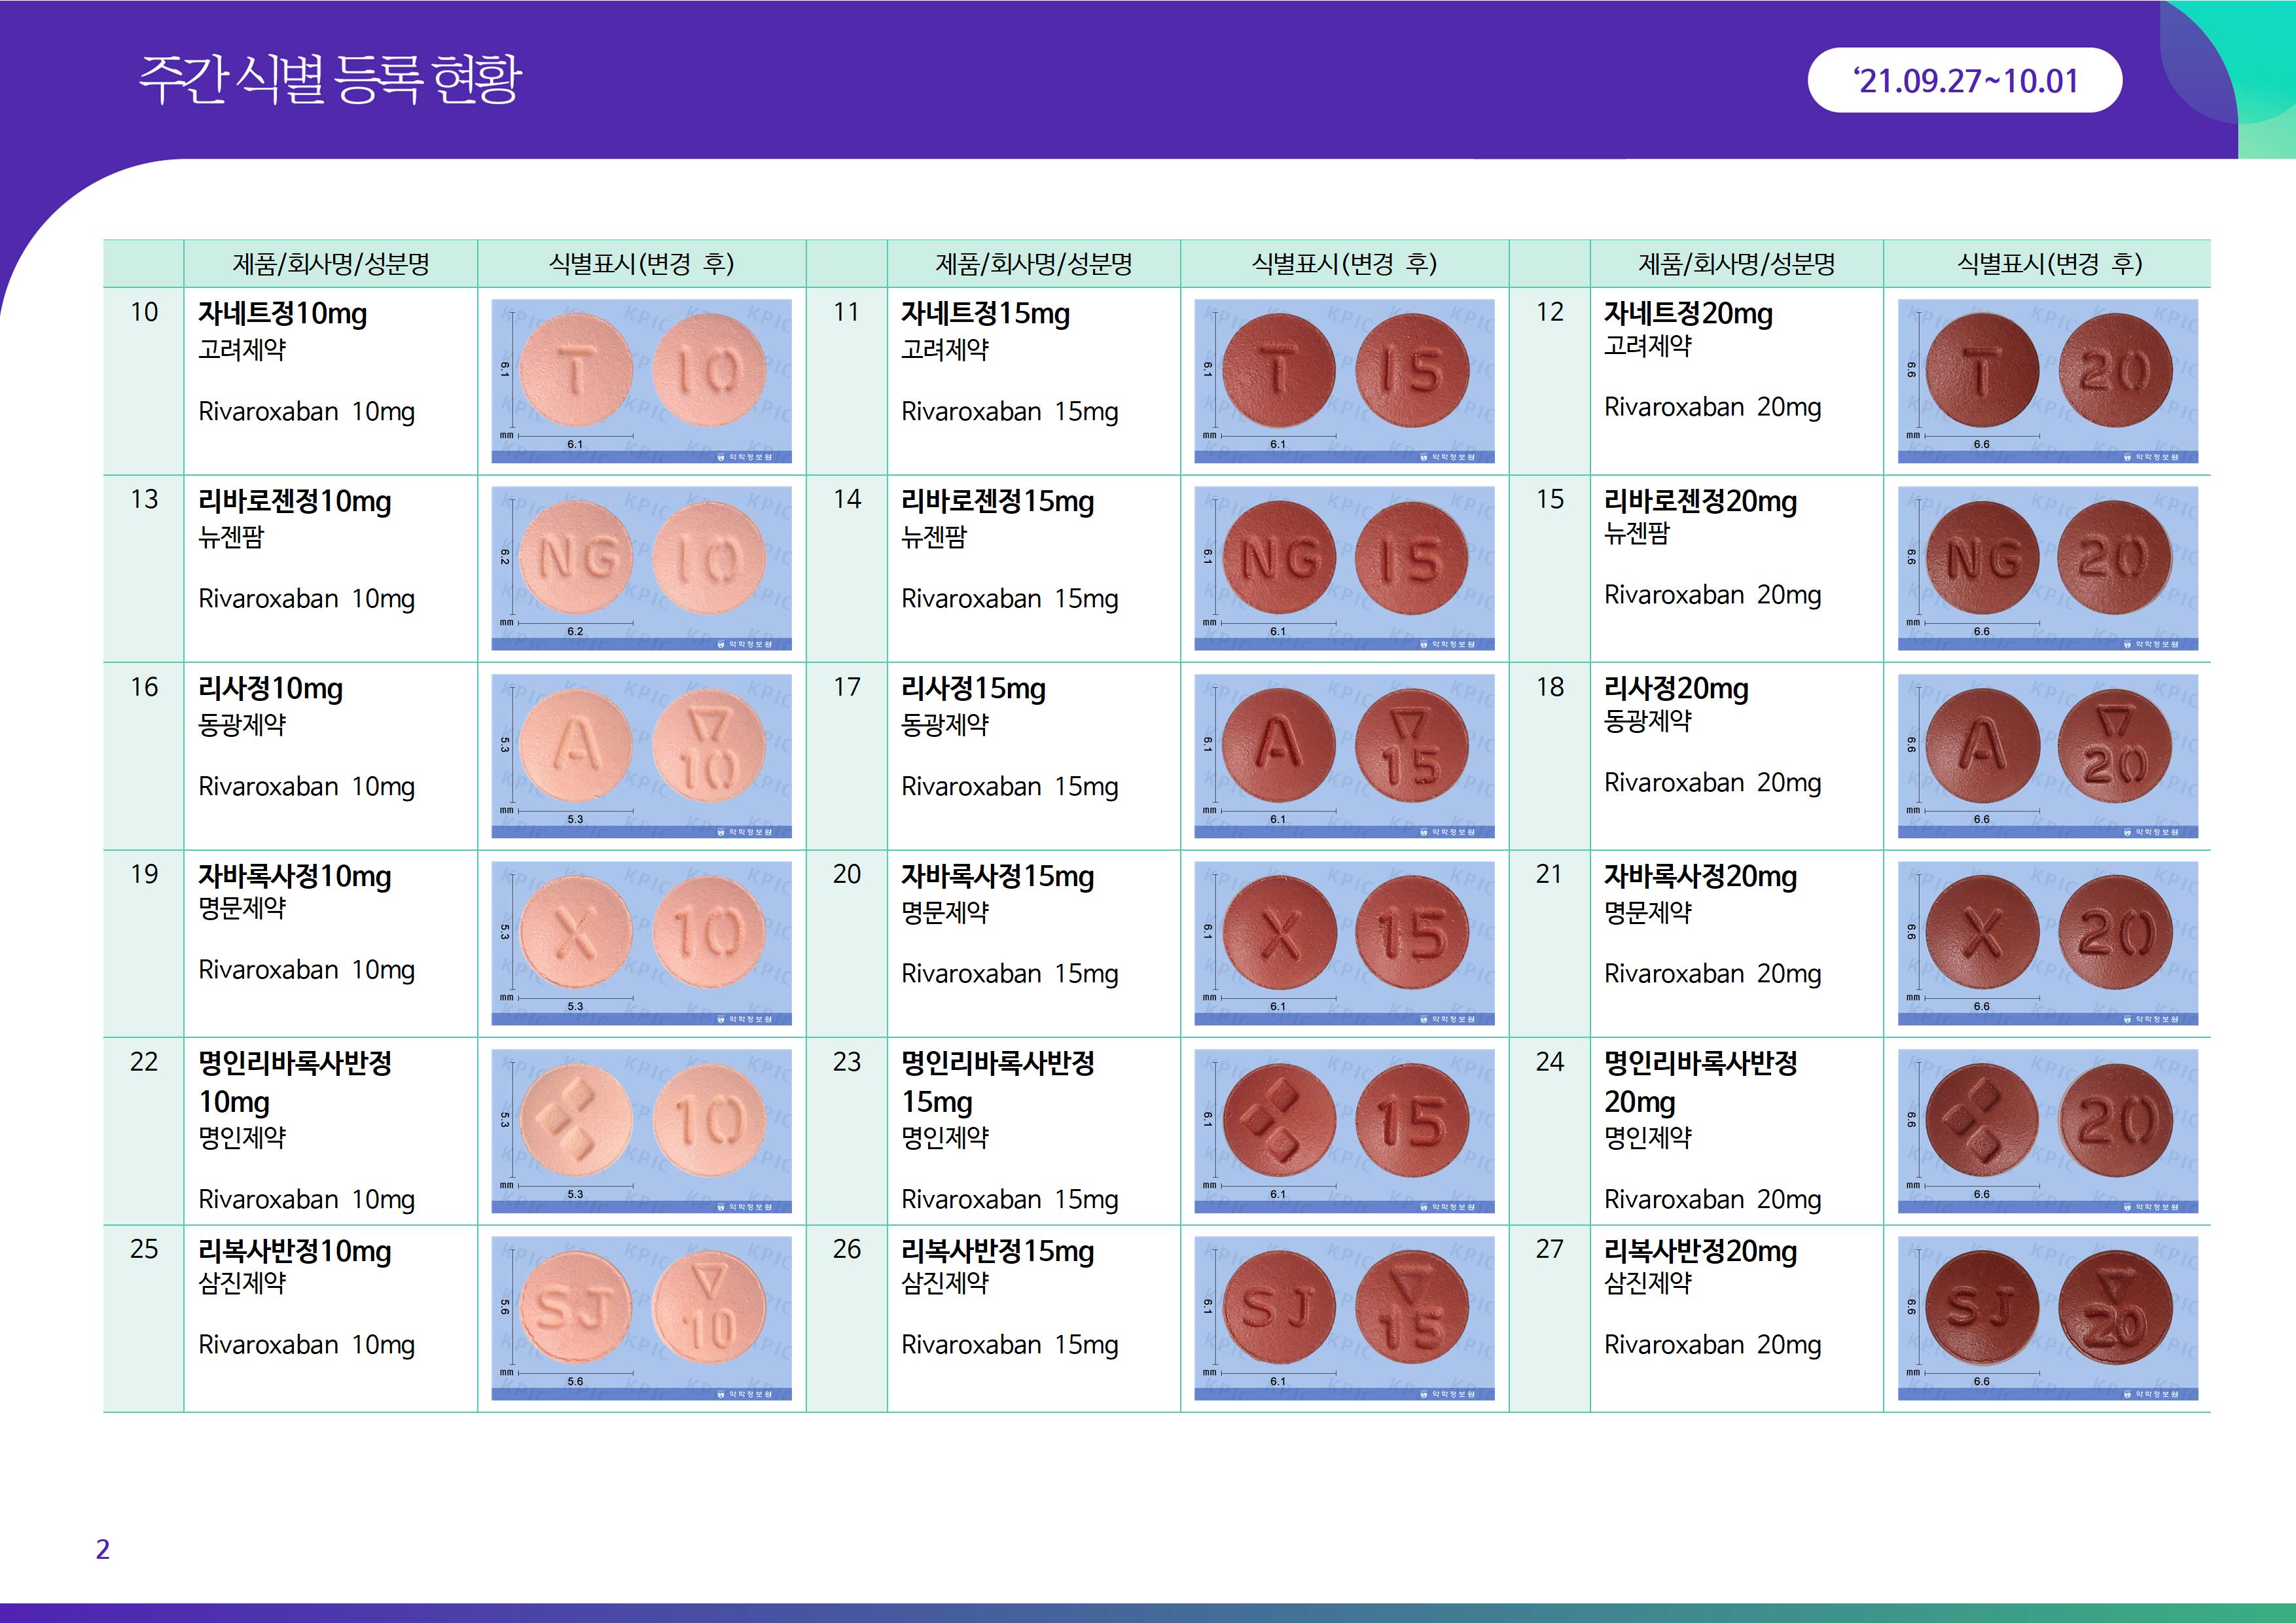Click the rightmost 식별표시(변경 후) column header
This screenshot has width=2296, height=1623.
[x=2048, y=264]
